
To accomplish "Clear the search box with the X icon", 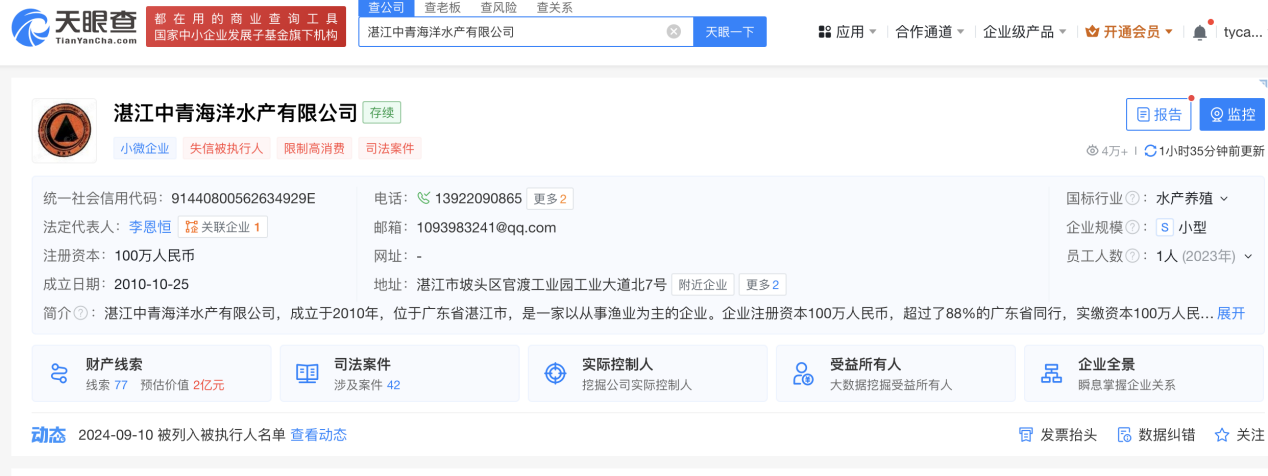I will click(674, 31).
